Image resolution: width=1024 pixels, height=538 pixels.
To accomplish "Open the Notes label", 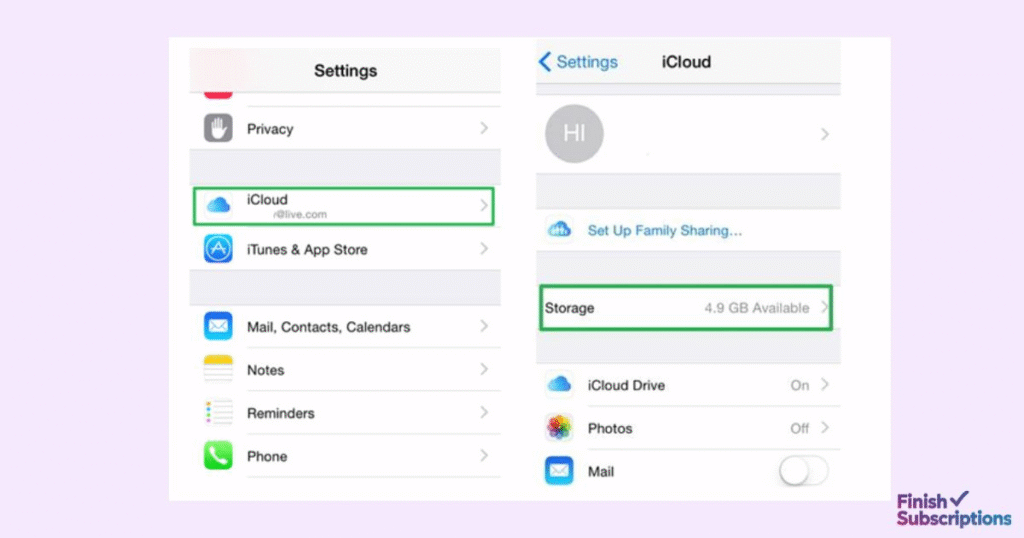I will [x=265, y=370].
